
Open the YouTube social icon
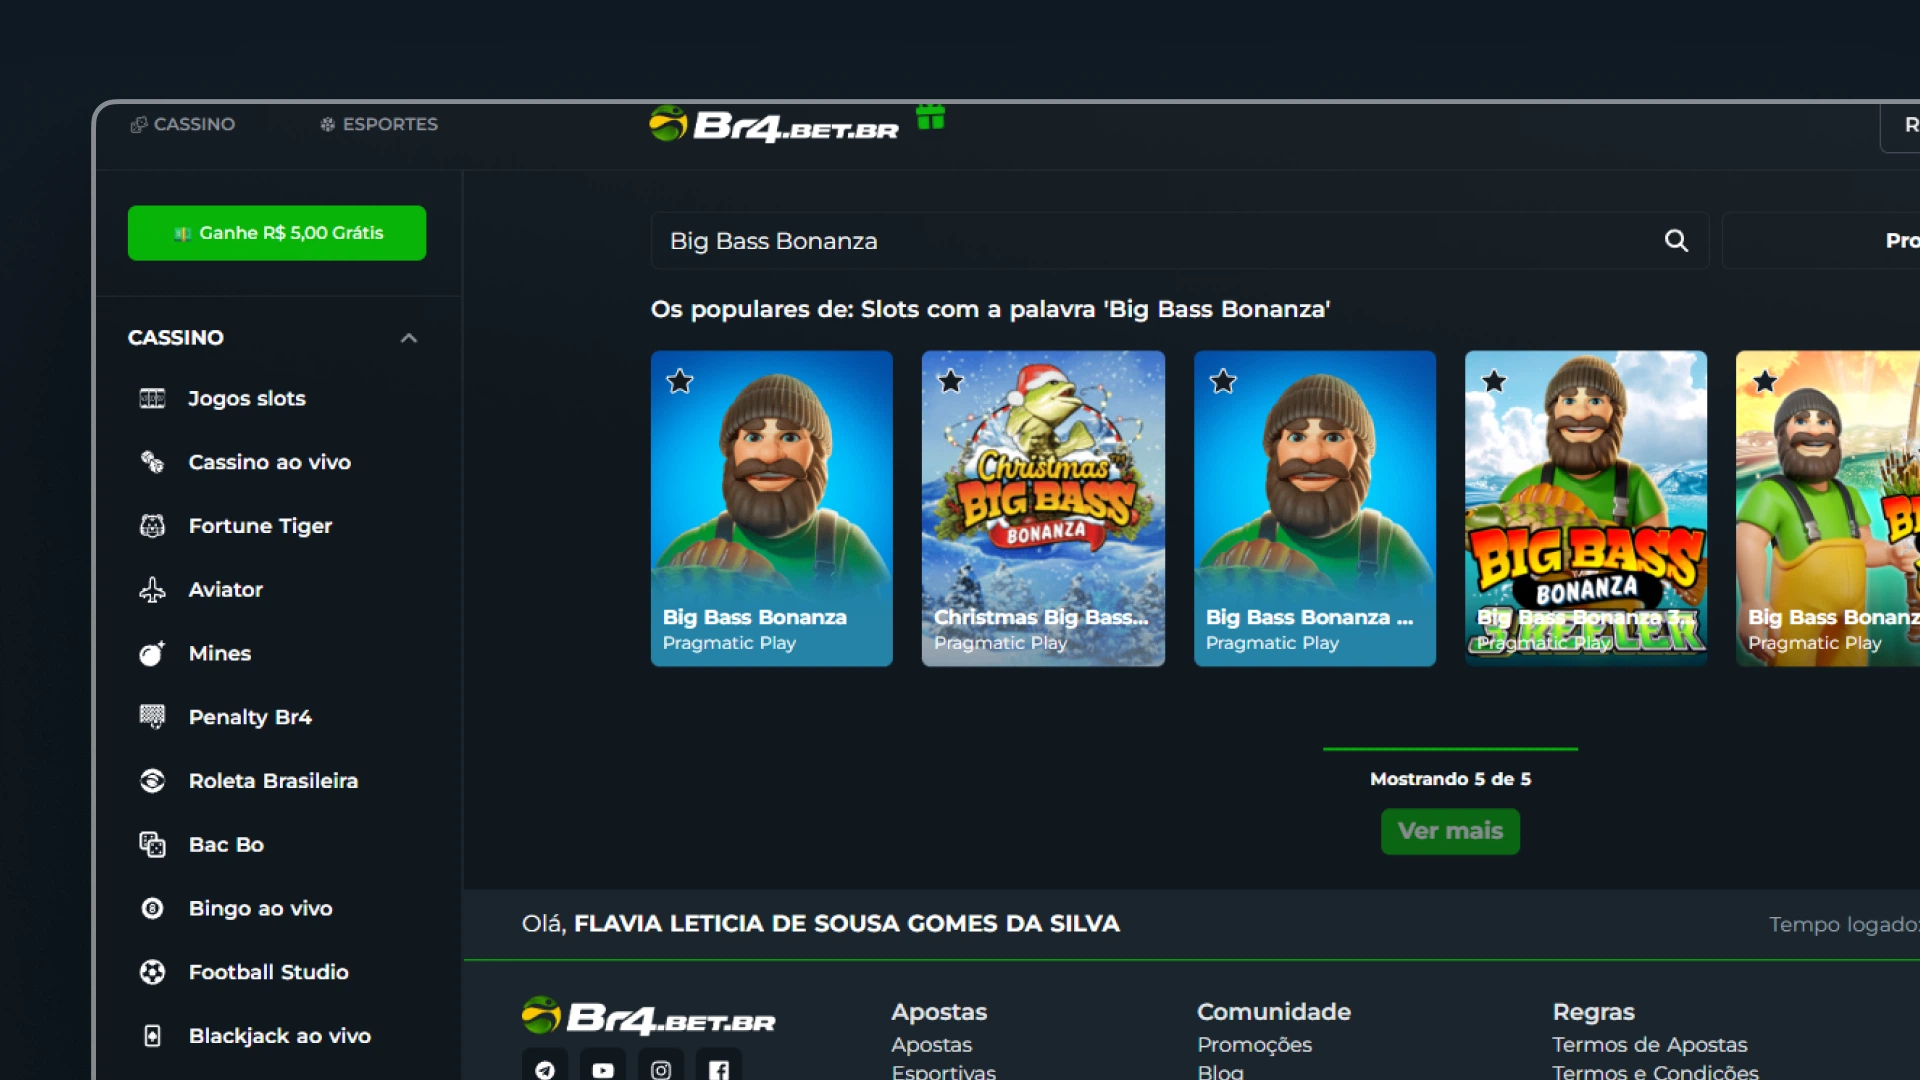[x=603, y=1069]
